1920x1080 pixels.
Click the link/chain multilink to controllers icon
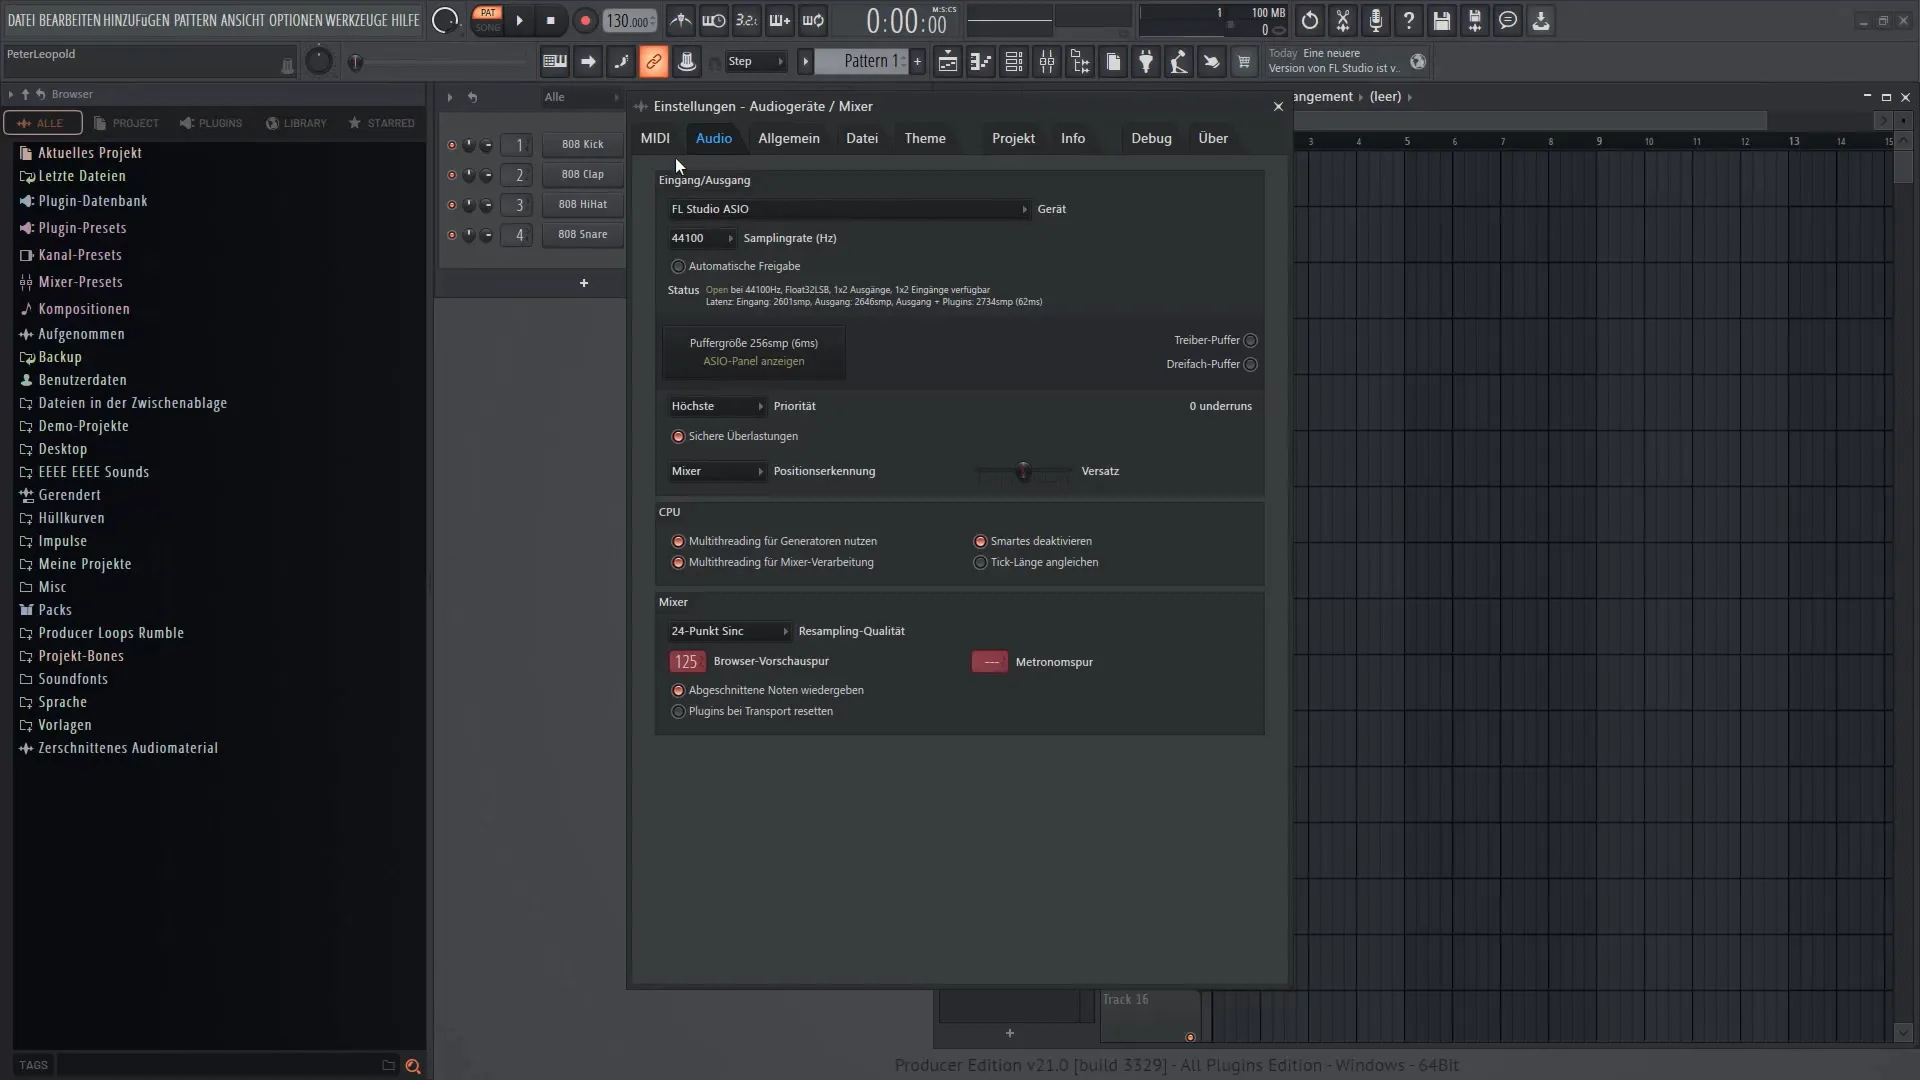click(653, 62)
